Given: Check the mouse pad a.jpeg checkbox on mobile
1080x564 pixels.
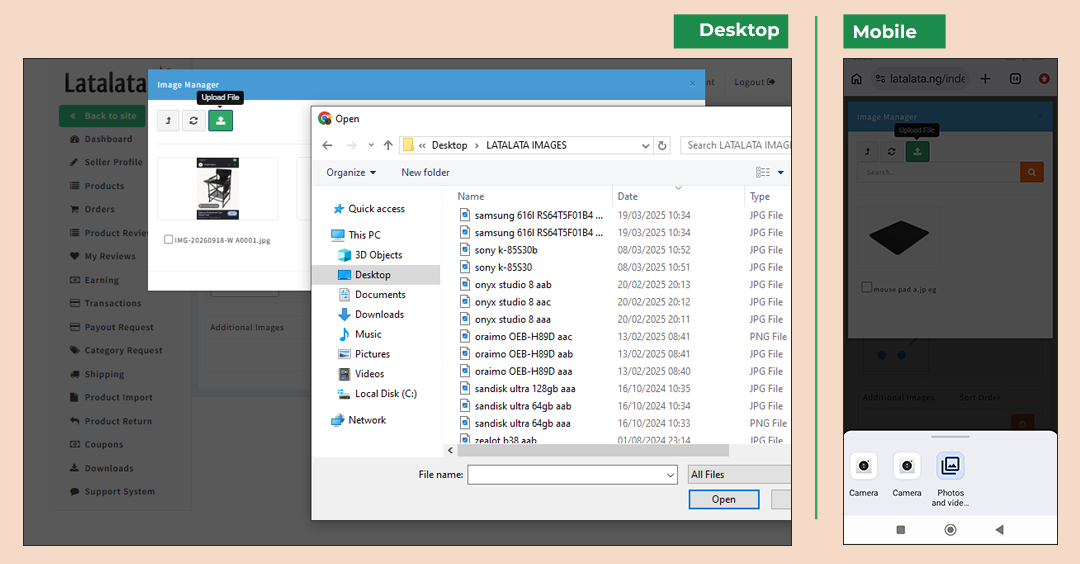Looking at the screenshot, I should coord(867,287).
